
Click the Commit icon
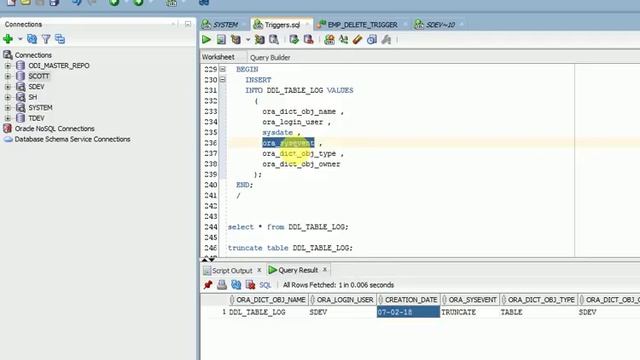pos(294,40)
